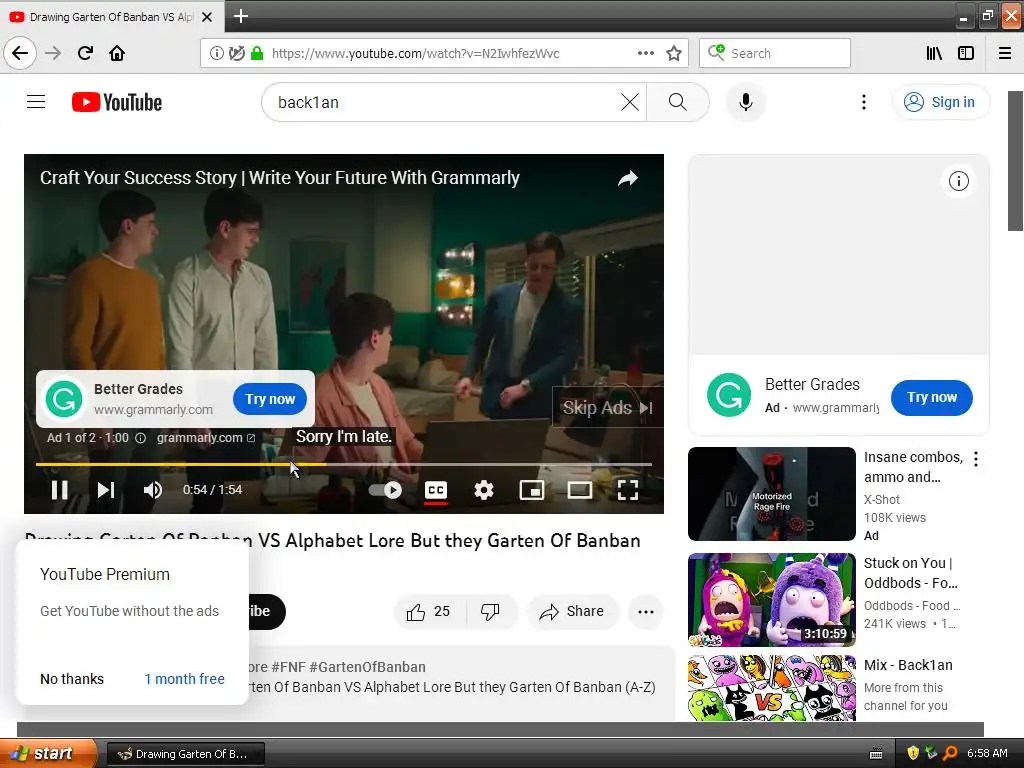
Task: Open the Windows Start menu
Action: (47, 753)
